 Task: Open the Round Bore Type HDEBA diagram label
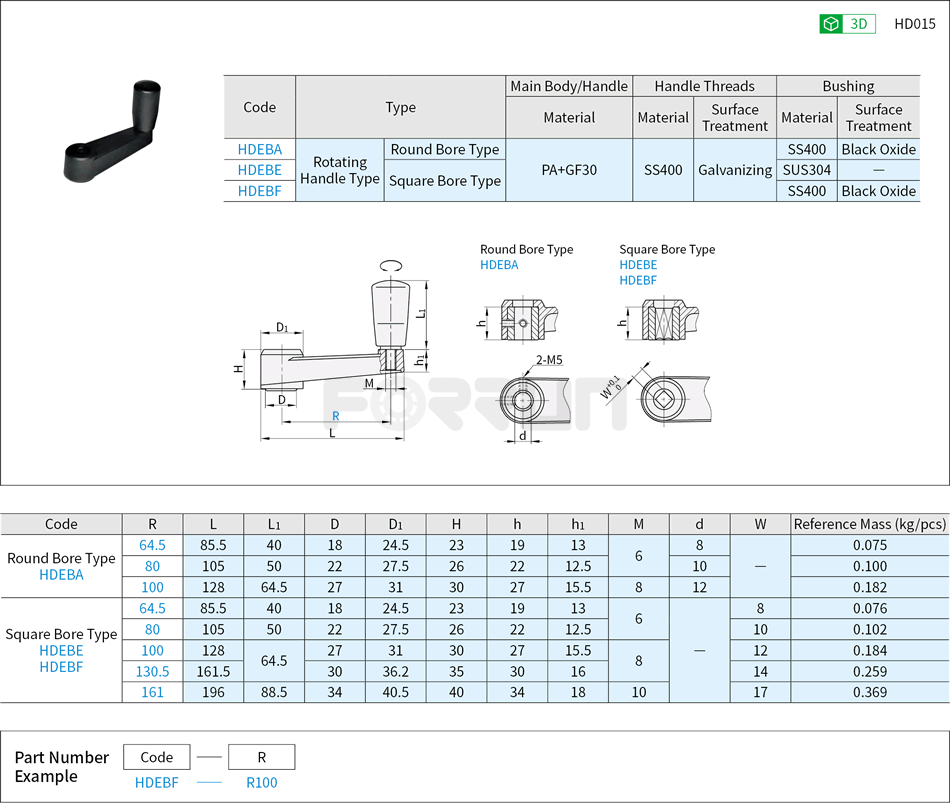[501, 264]
